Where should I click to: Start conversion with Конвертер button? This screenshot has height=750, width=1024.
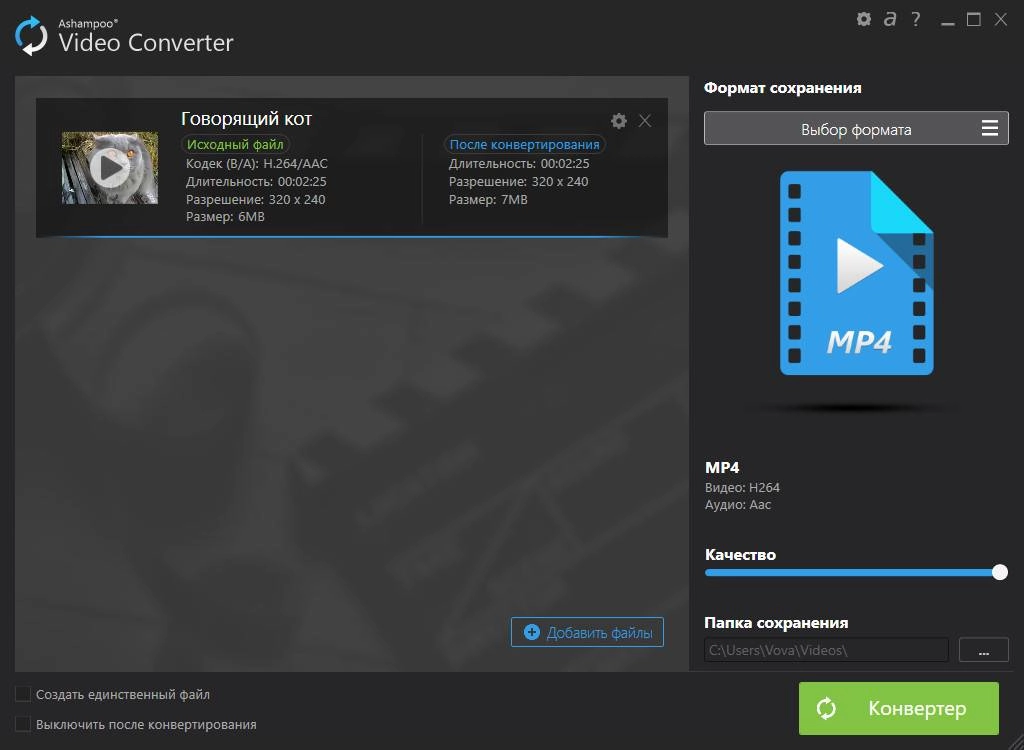899,708
